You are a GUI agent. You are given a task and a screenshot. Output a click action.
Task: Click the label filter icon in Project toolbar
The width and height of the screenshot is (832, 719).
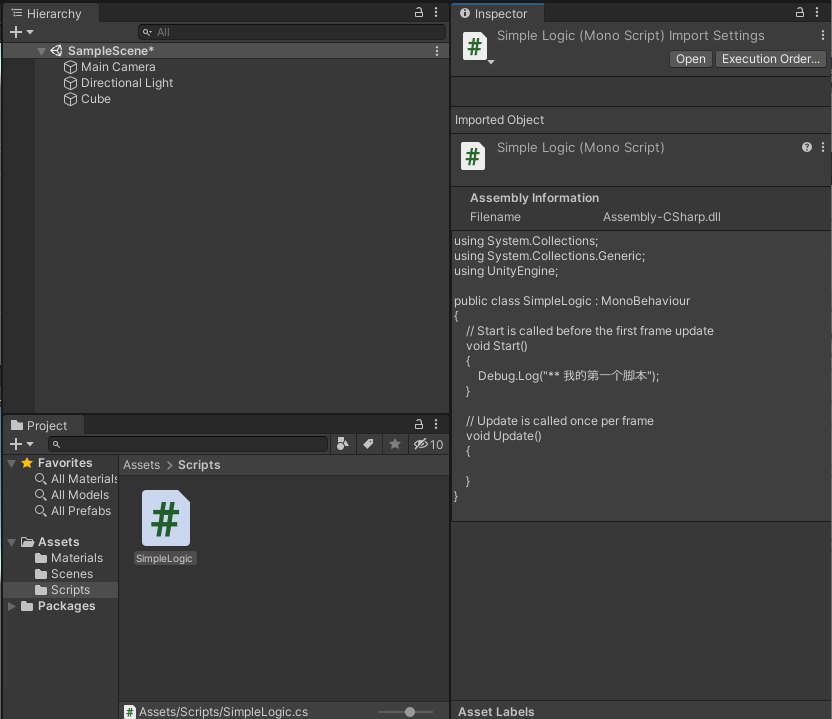[x=367, y=444]
